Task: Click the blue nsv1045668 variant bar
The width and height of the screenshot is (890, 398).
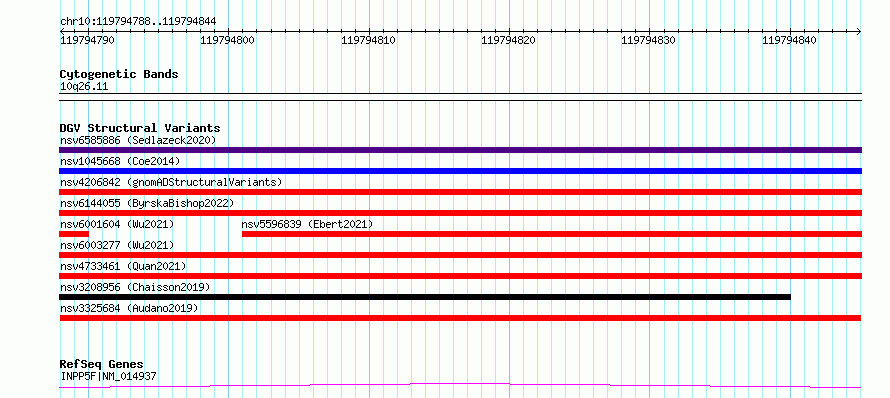Action: coord(460,171)
